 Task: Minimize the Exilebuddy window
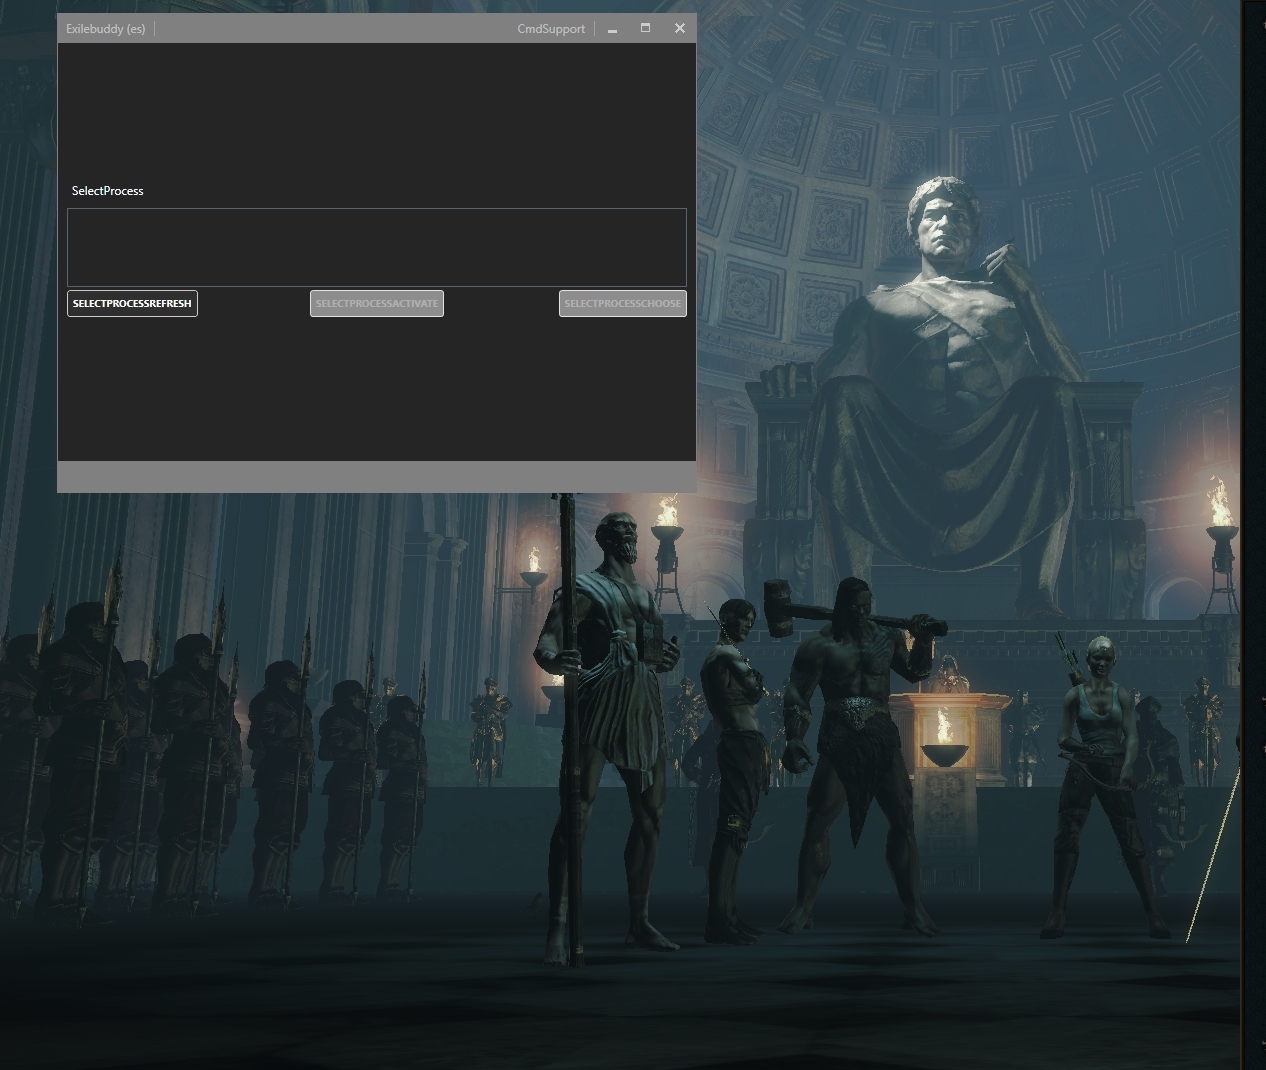612,29
